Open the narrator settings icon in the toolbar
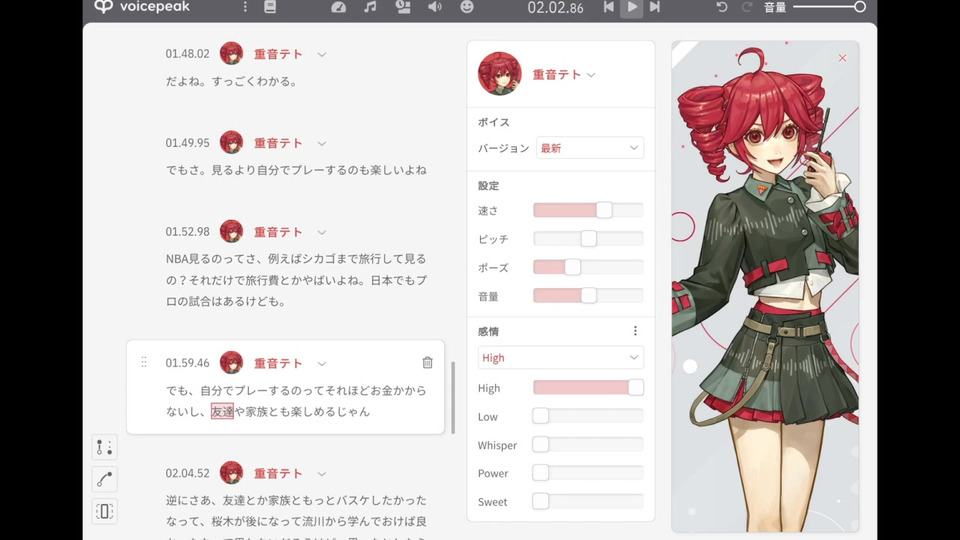The image size is (960, 540). 403,7
